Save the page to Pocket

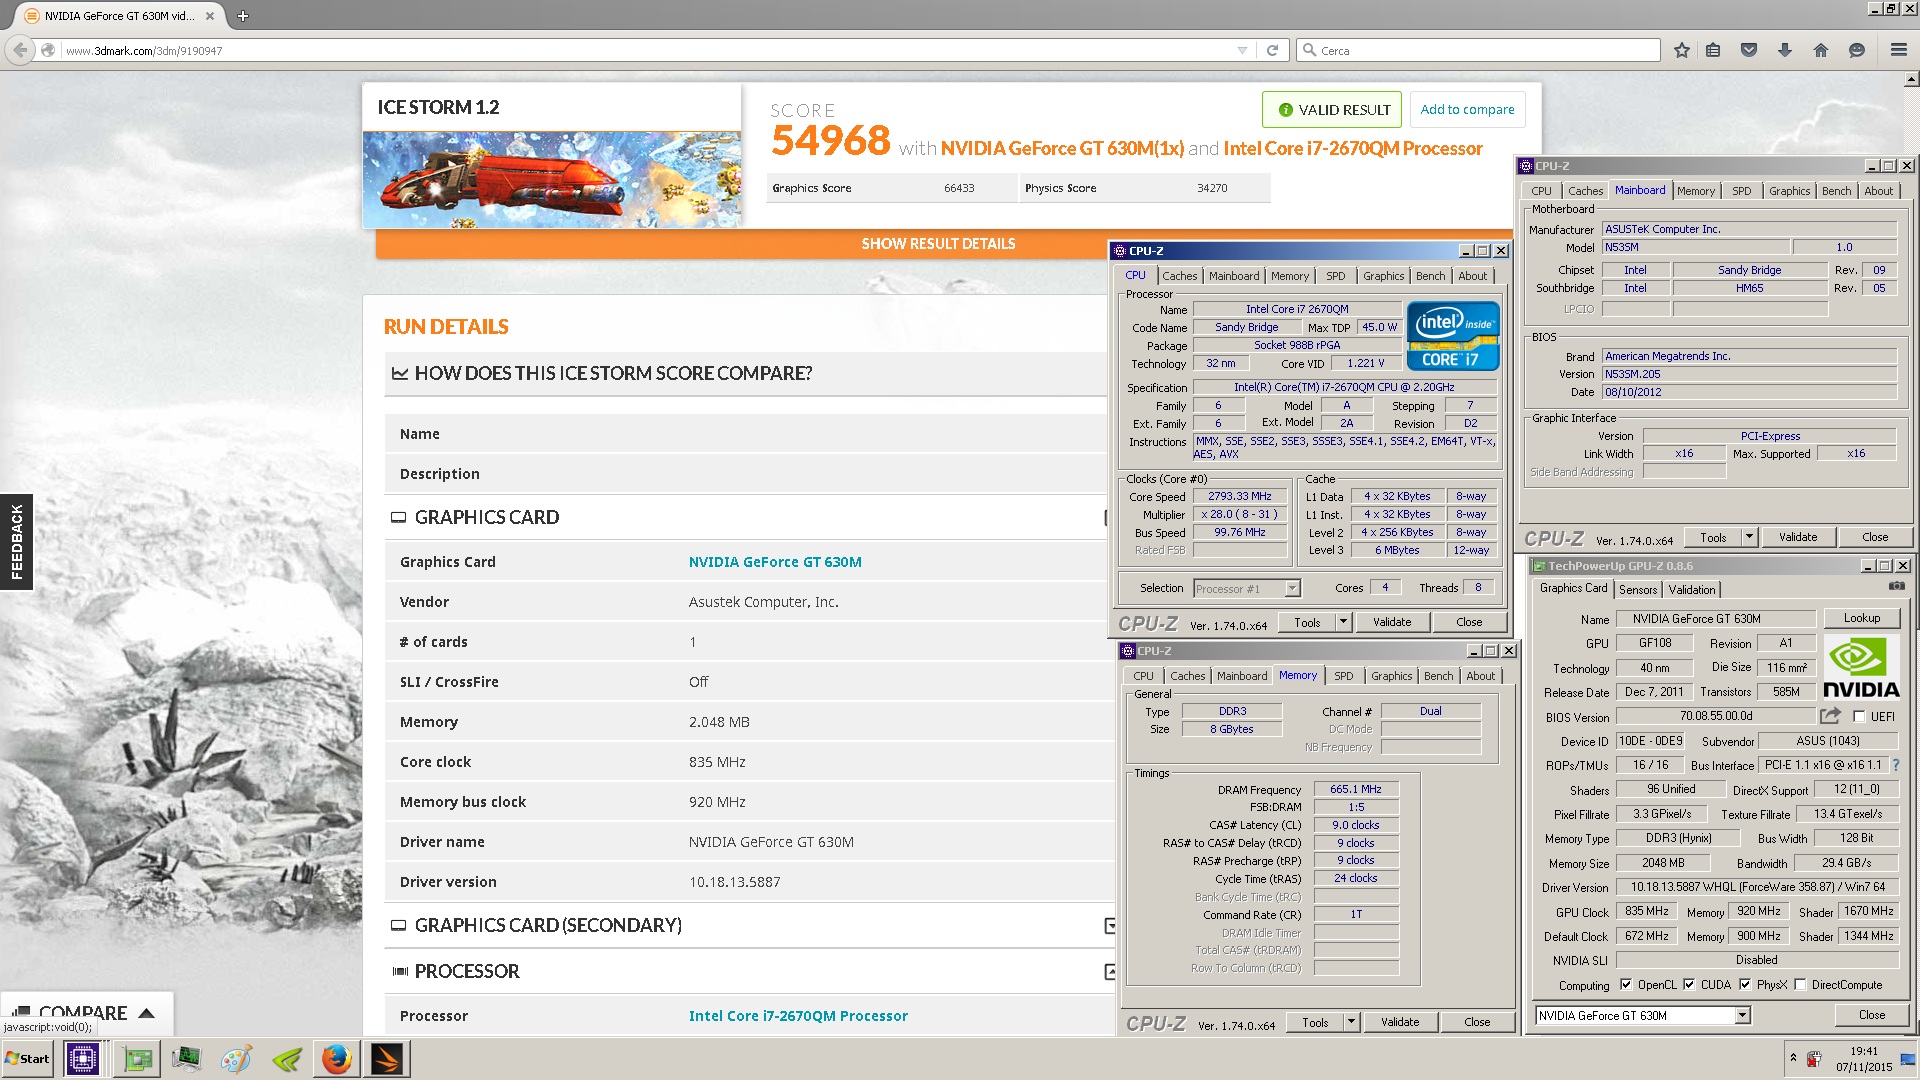tap(1749, 50)
